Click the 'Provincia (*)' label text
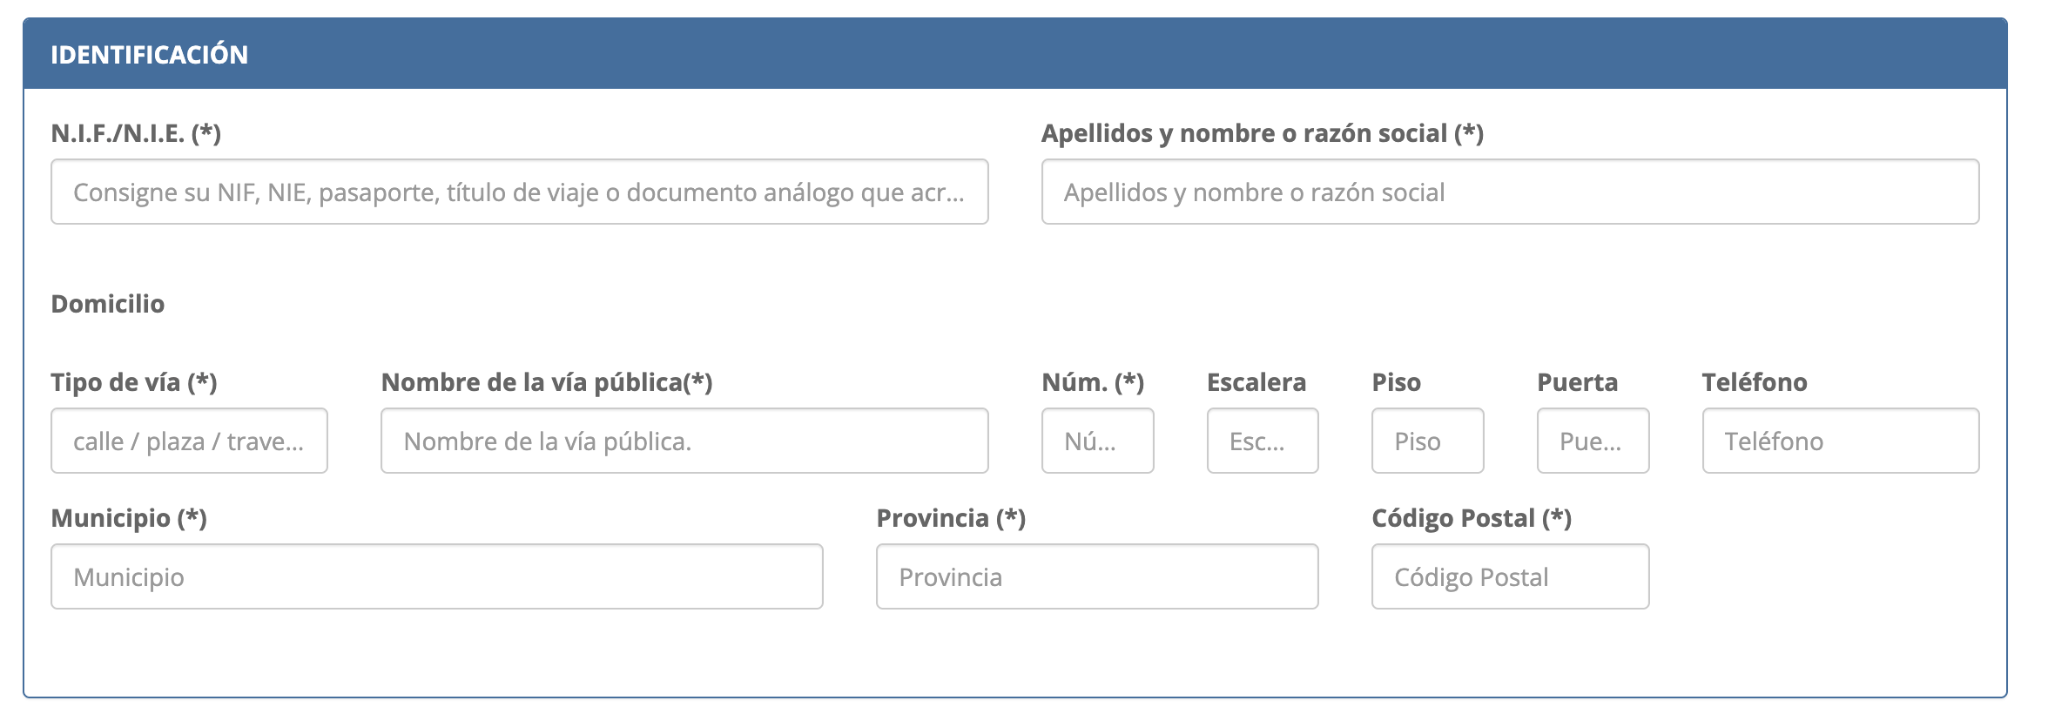 [951, 519]
